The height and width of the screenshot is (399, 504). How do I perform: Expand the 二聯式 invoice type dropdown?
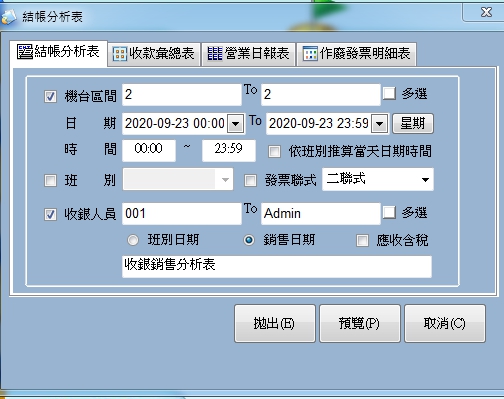click(425, 180)
